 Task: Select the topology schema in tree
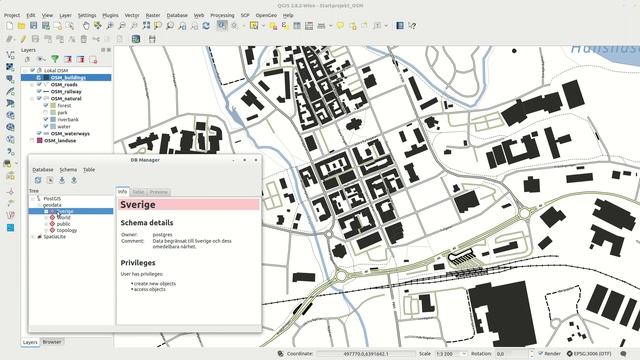67,231
